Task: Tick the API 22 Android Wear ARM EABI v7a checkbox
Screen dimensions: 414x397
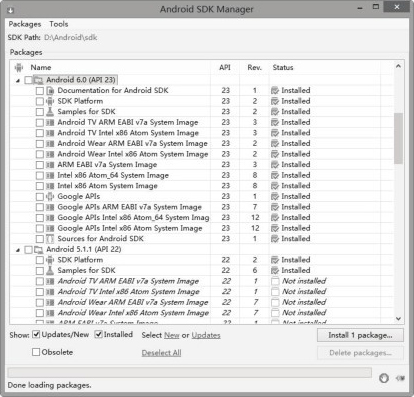Action: (40, 302)
